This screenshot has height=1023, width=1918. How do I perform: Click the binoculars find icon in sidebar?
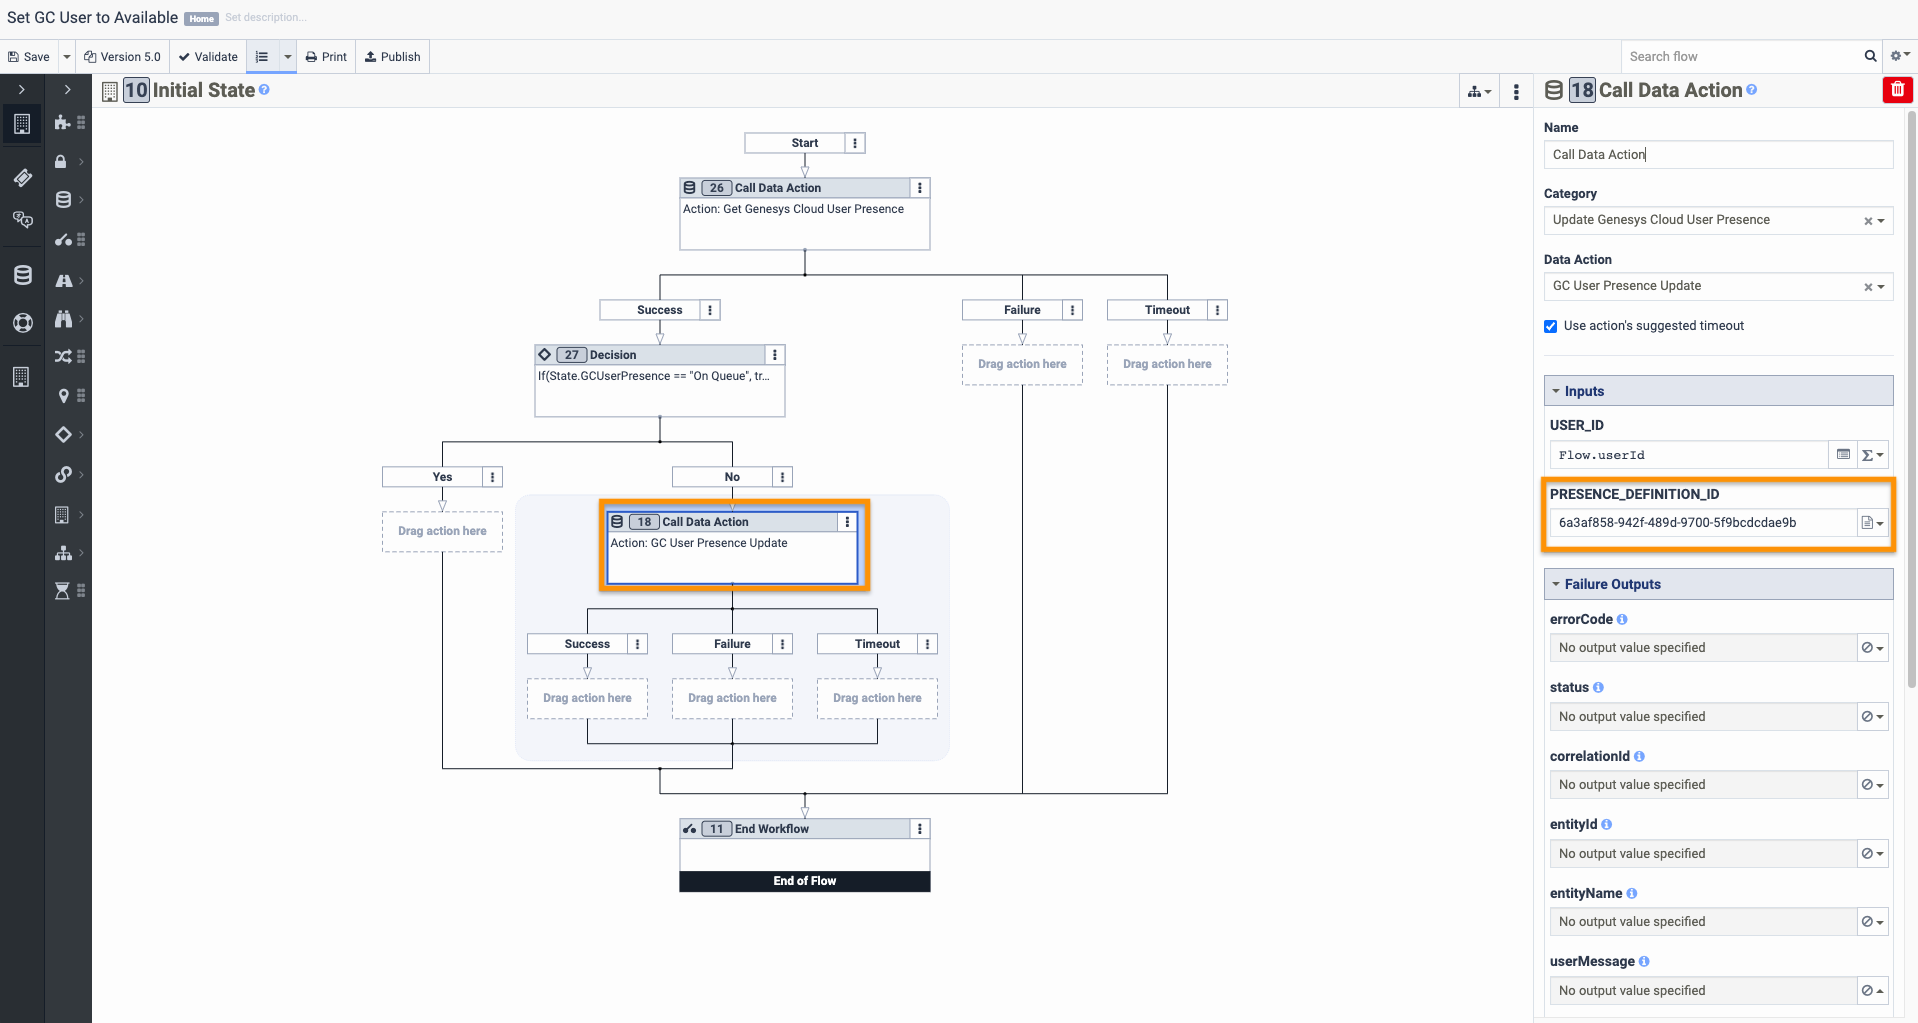(x=63, y=319)
